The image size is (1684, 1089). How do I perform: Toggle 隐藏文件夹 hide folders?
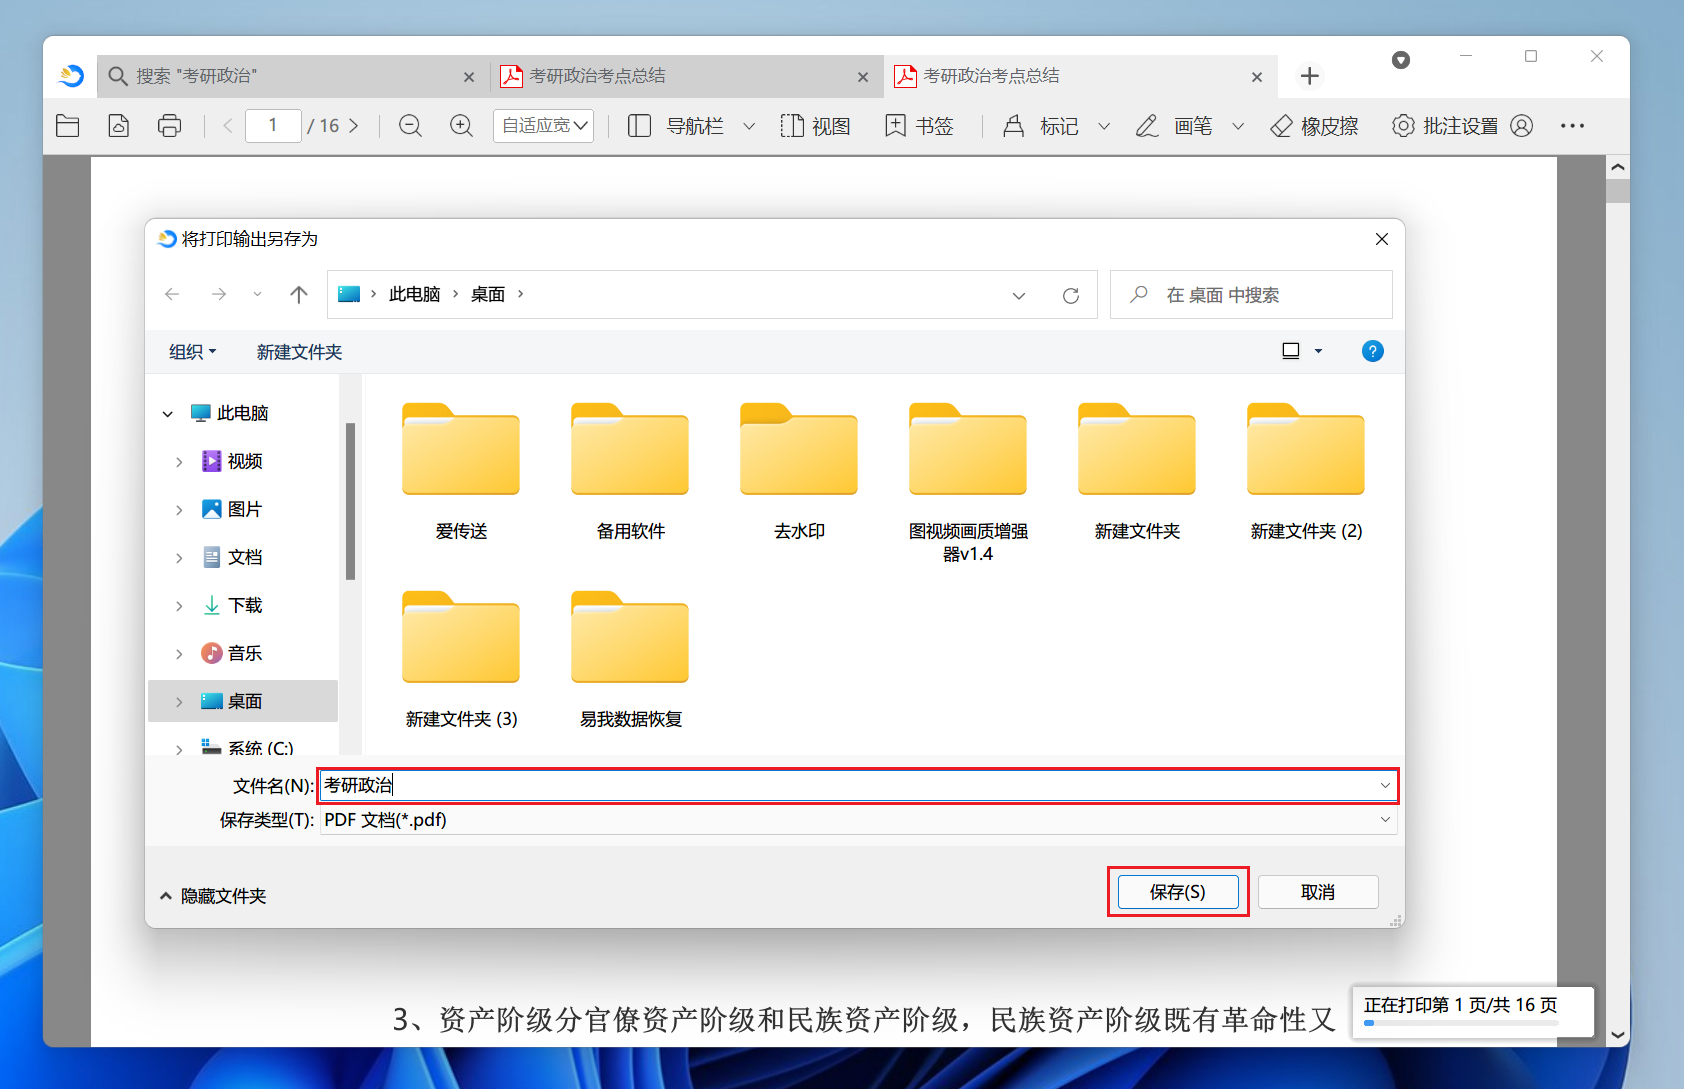pyautogui.click(x=213, y=896)
